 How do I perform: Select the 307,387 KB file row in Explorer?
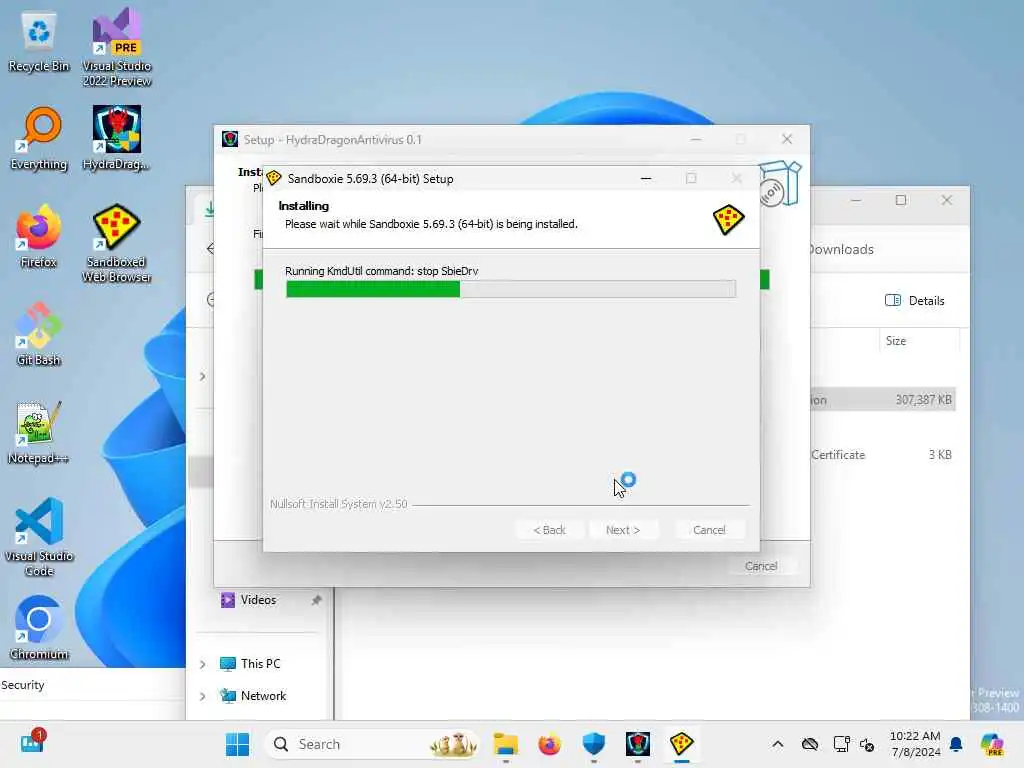click(883, 400)
